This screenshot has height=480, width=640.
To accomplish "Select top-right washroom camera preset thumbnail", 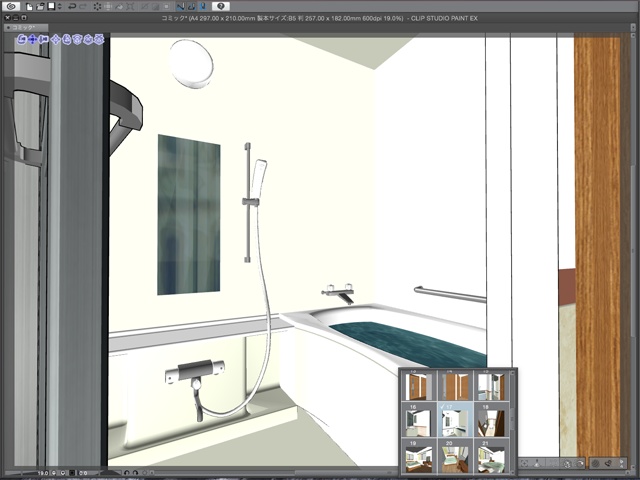I will [491, 385].
